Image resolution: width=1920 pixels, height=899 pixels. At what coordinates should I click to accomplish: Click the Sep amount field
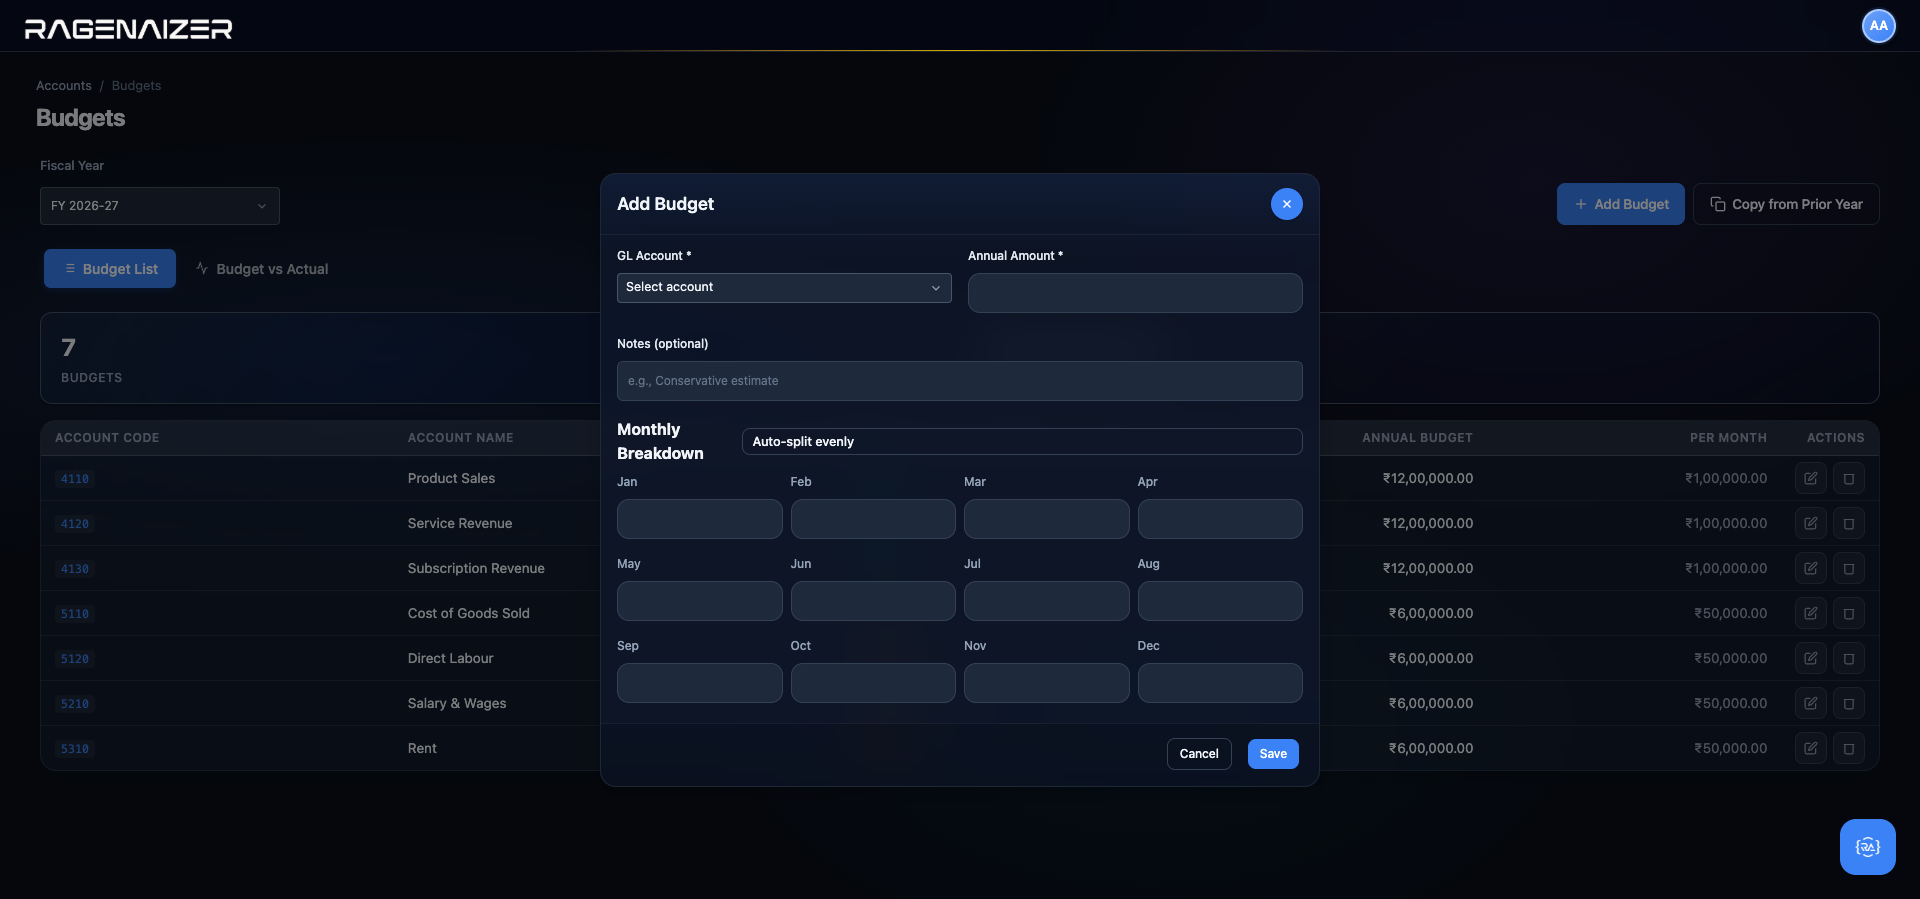[700, 683]
